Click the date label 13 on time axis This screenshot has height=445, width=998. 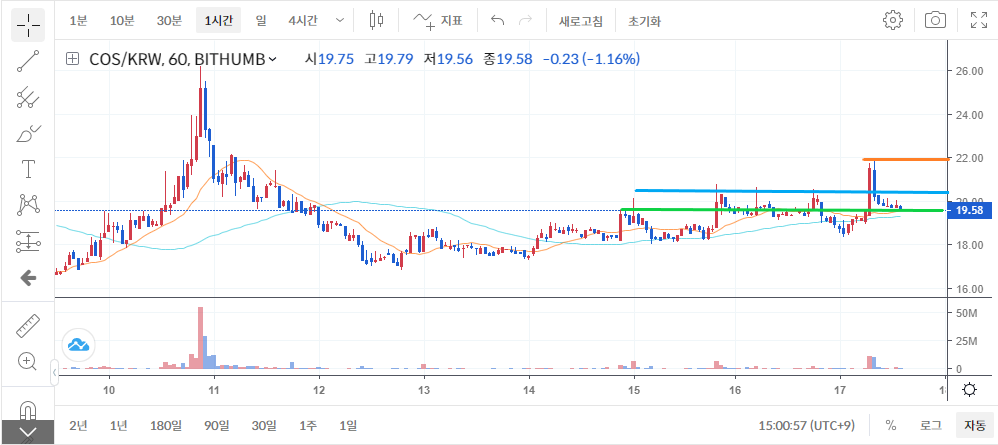424,390
